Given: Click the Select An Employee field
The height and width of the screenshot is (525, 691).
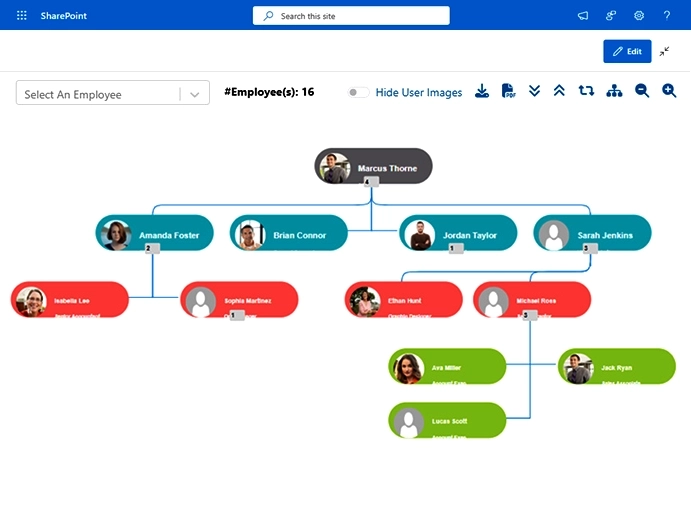Looking at the screenshot, I should (113, 93).
